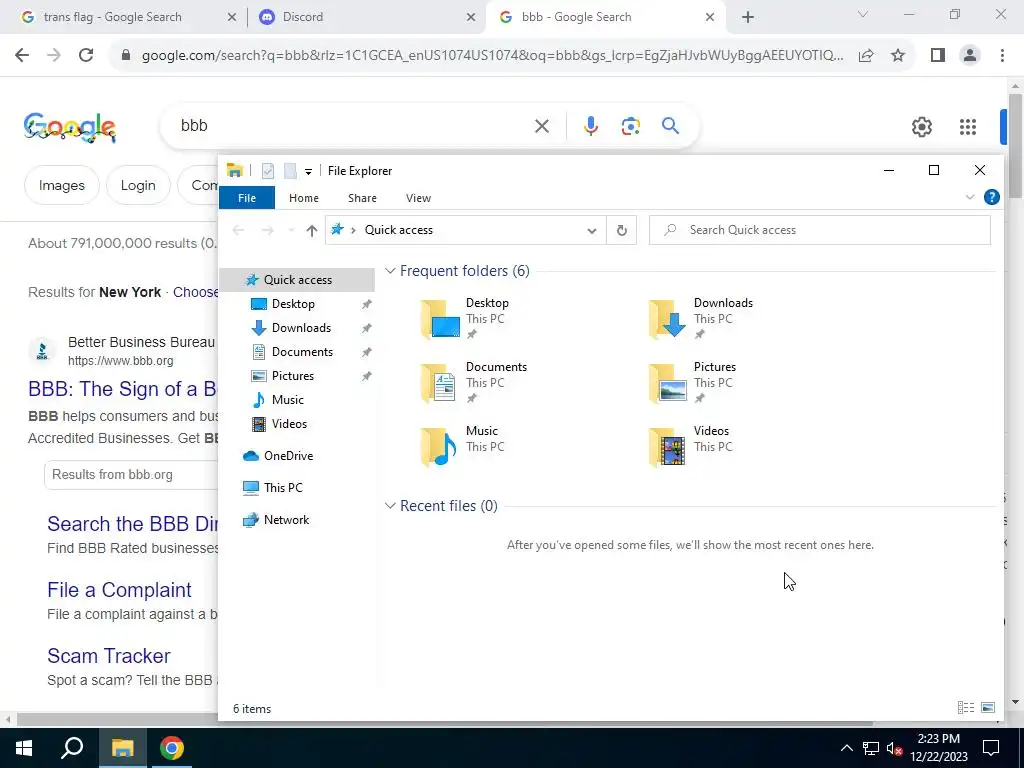Switch to large icons view in the status bar

(988, 708)
